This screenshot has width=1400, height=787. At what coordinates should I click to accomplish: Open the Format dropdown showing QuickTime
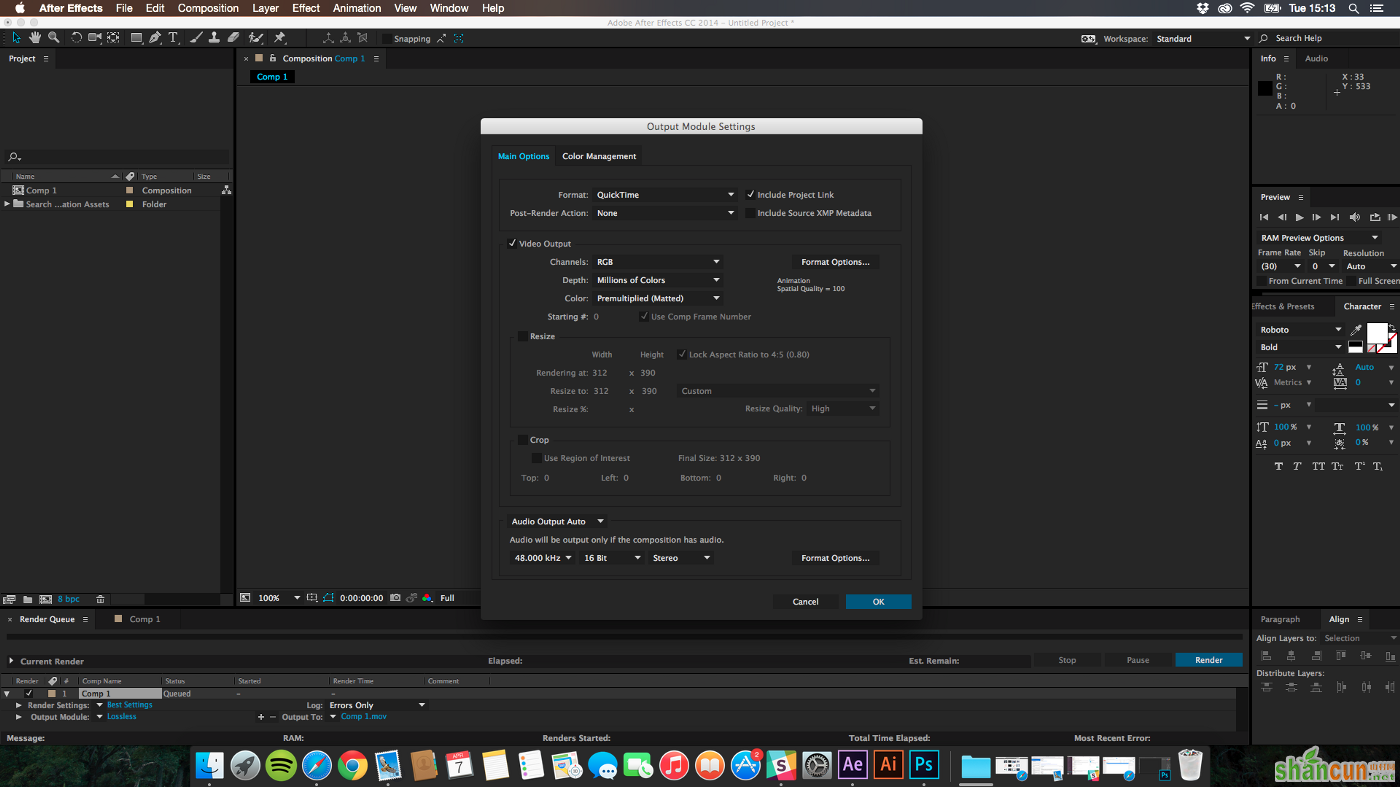[665, 195]
